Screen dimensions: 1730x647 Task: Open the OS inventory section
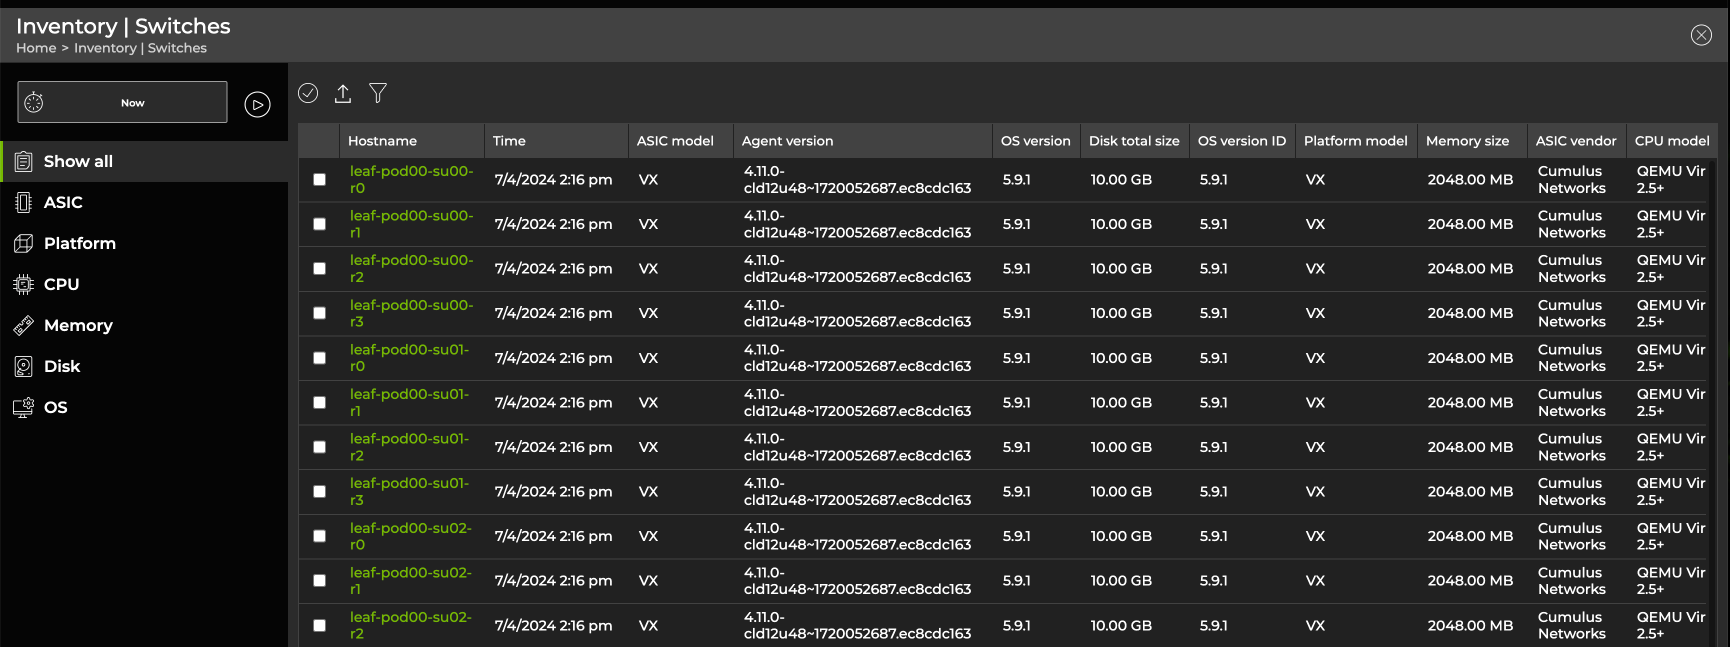(55, 407)
